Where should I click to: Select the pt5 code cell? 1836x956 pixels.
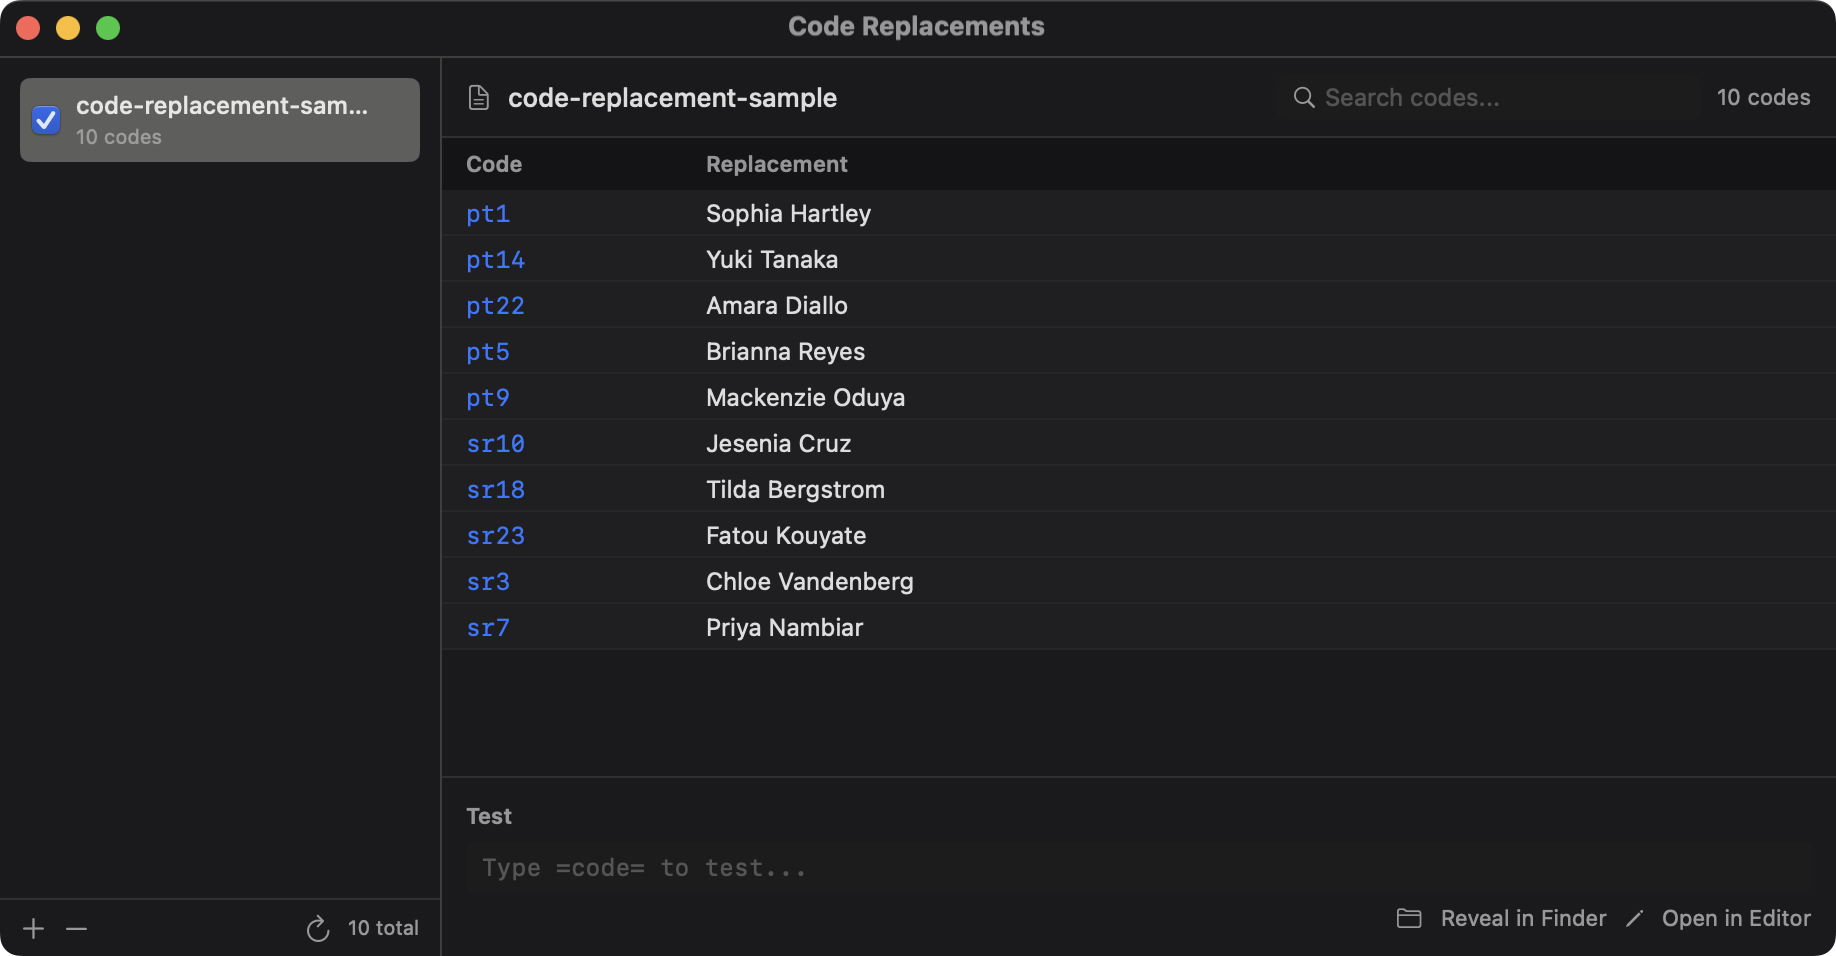(488, 352)
